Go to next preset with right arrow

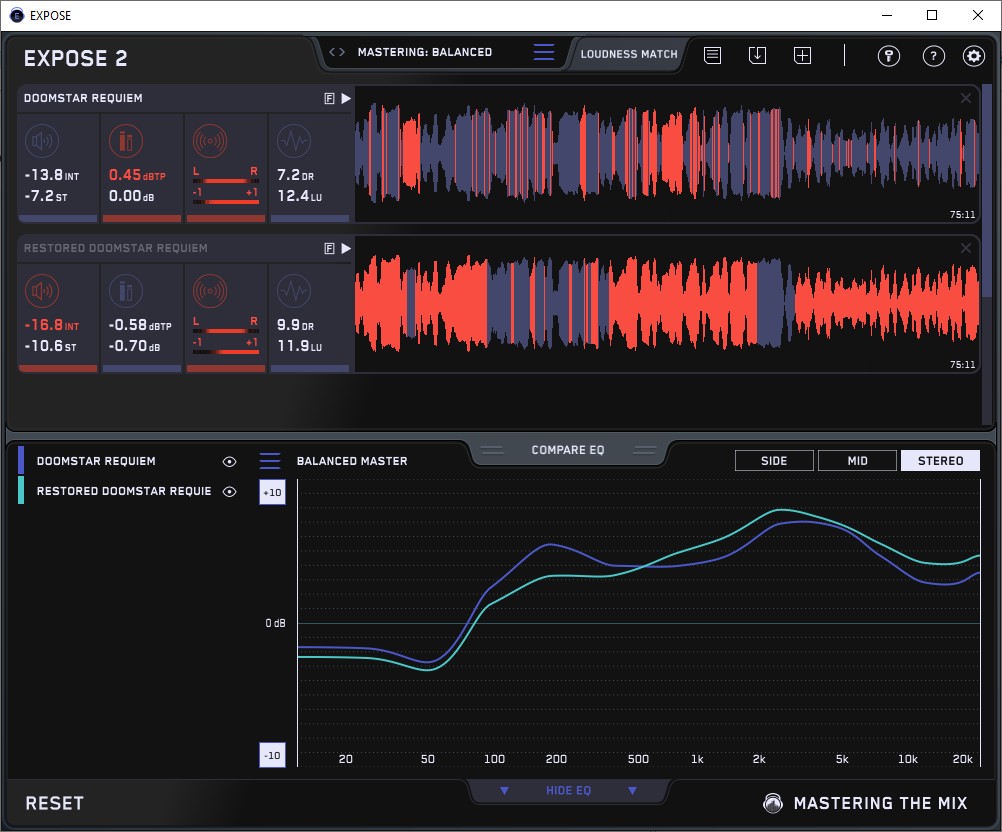point(342,52)
